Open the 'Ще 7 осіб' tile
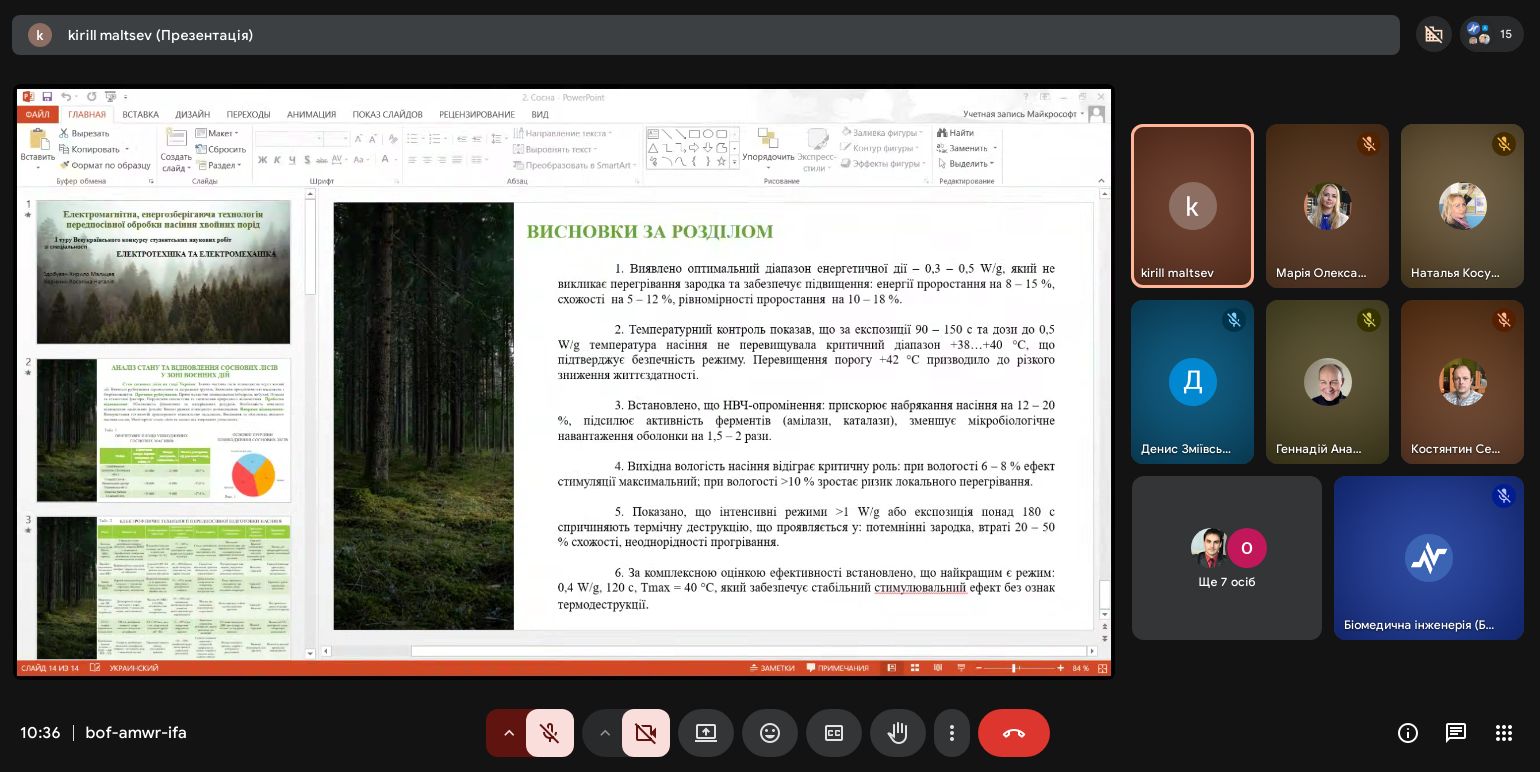 pyautogui.click(x=1226, y=558)
